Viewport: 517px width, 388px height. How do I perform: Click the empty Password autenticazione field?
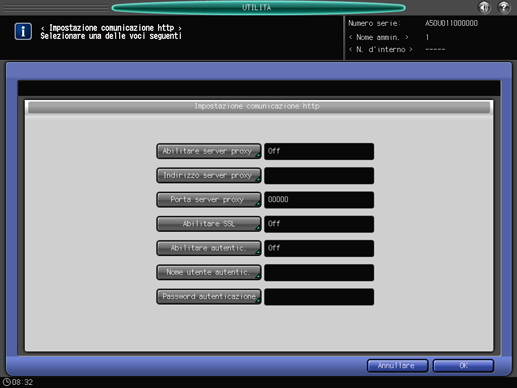pyautogui.click(x=319, y=297)
